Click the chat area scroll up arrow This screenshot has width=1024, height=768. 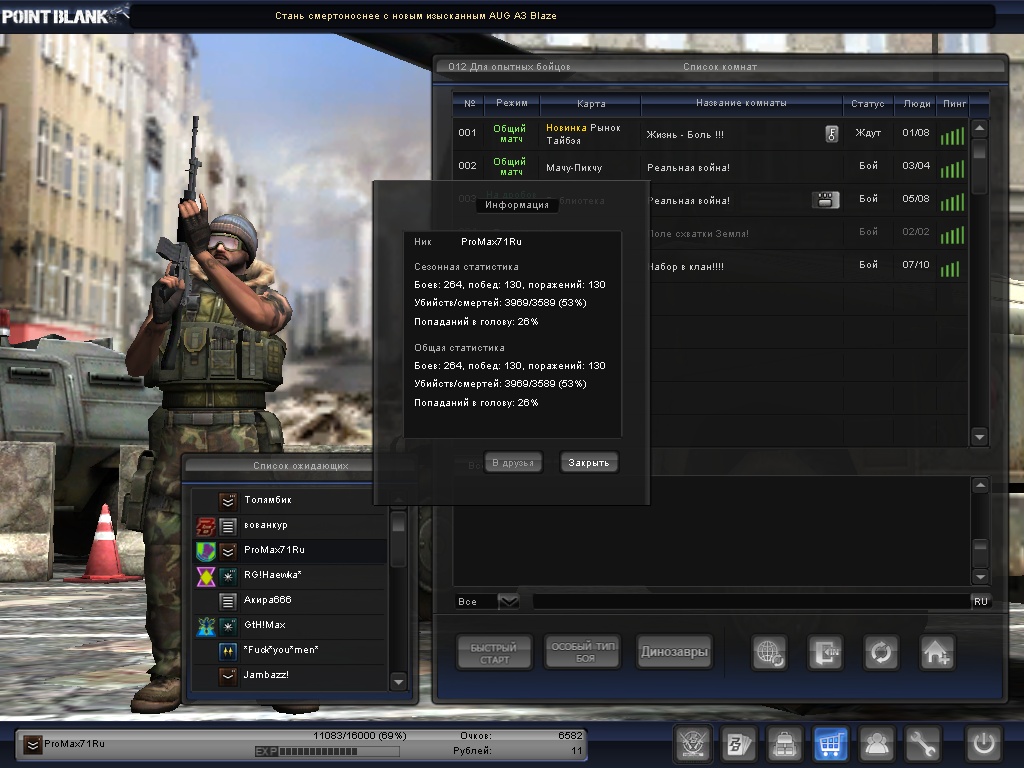click(x=980, y=485)
